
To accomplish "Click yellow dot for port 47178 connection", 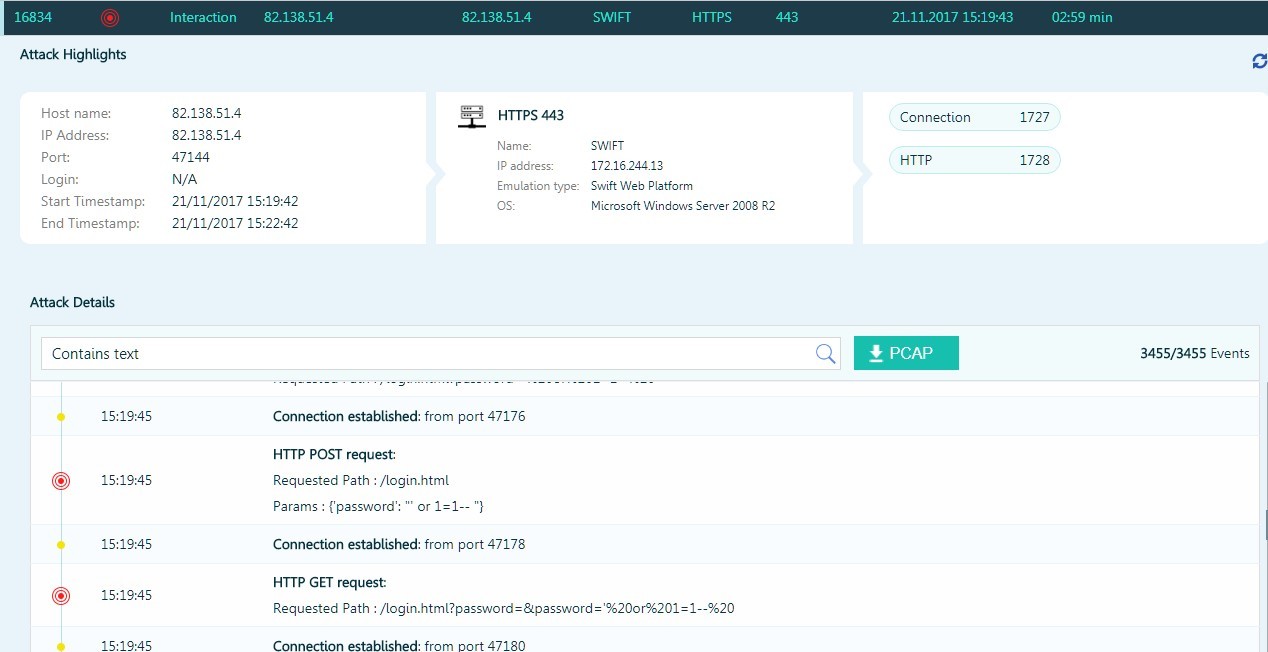I will tap(61, 545).
